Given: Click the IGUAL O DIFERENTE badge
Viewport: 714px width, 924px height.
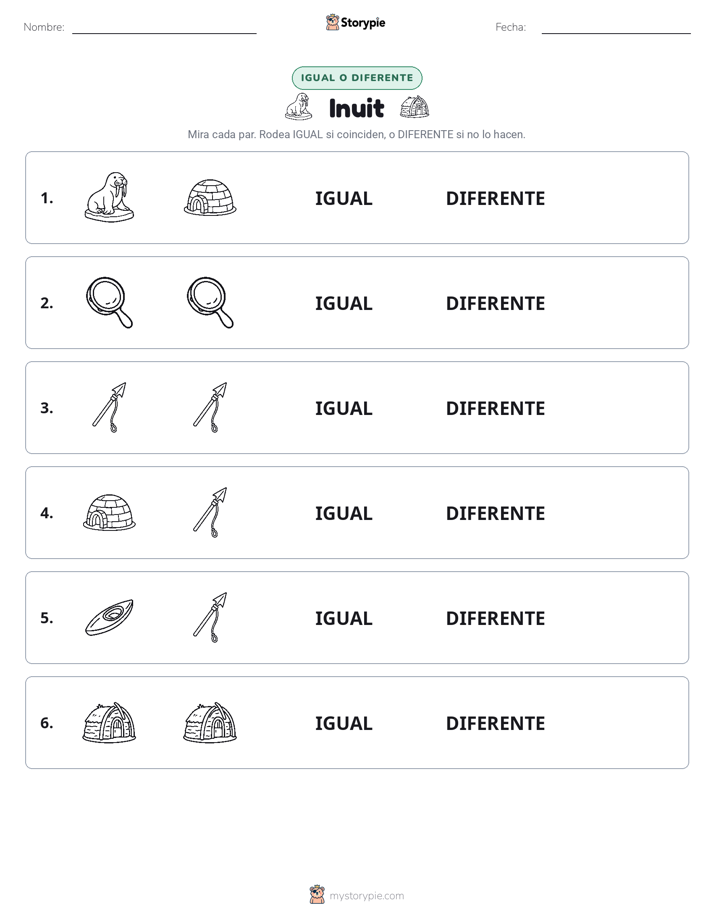Looking at the screenshot, I should [357, 78].
